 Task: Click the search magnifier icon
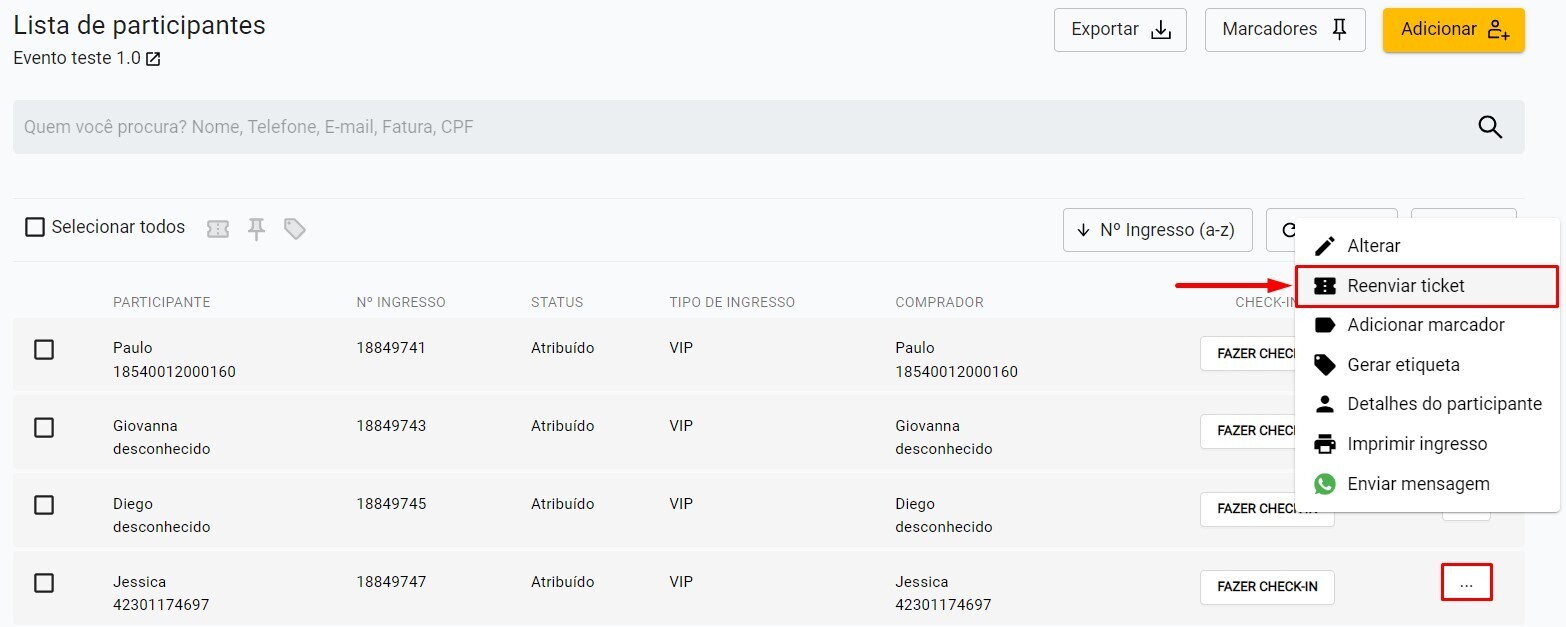(x=1490, y=127)
